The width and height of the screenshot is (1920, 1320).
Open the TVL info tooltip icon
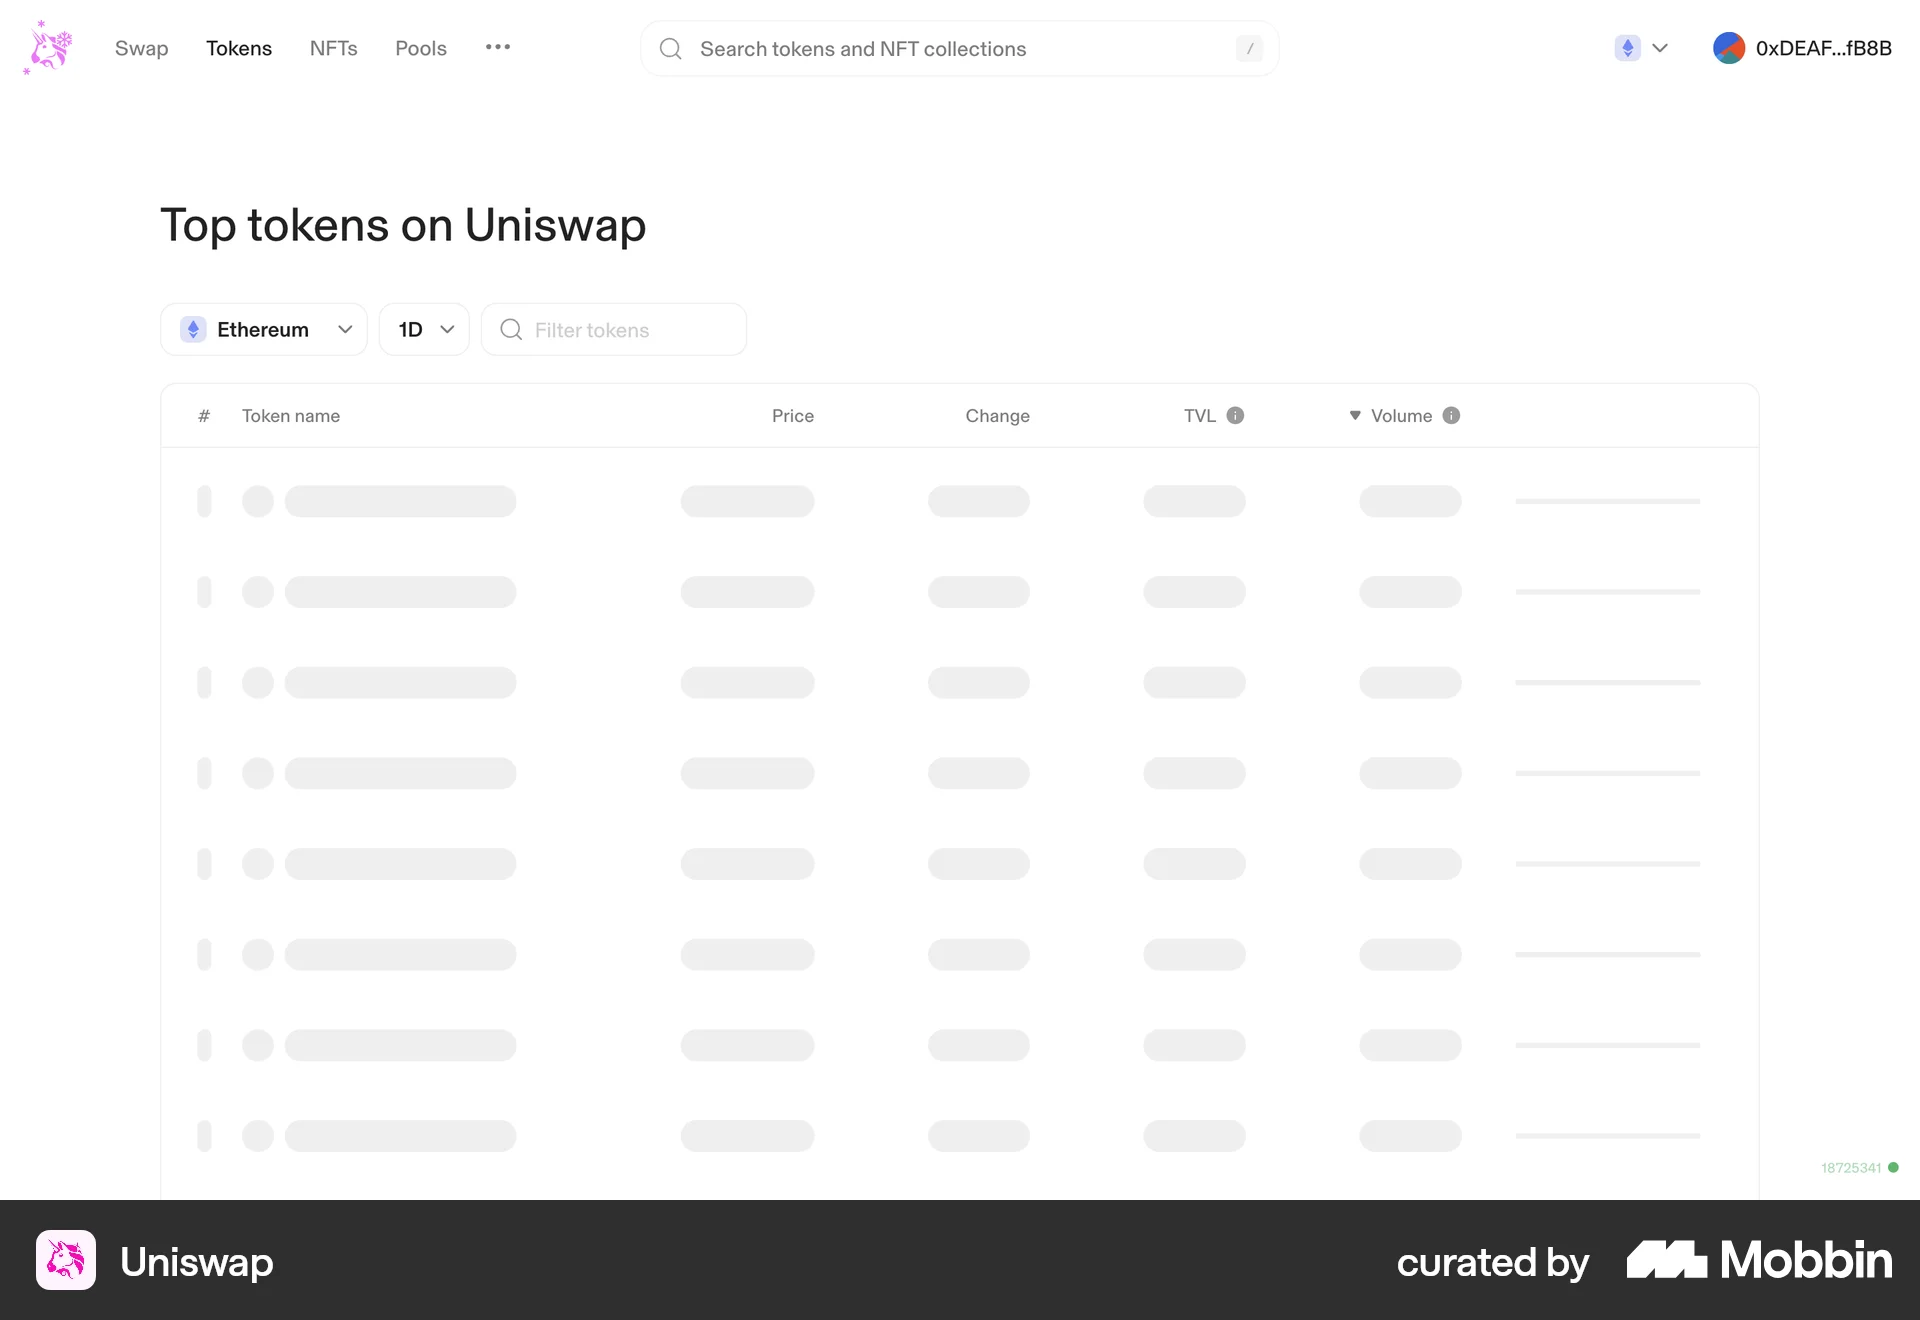coord(1237,415)
